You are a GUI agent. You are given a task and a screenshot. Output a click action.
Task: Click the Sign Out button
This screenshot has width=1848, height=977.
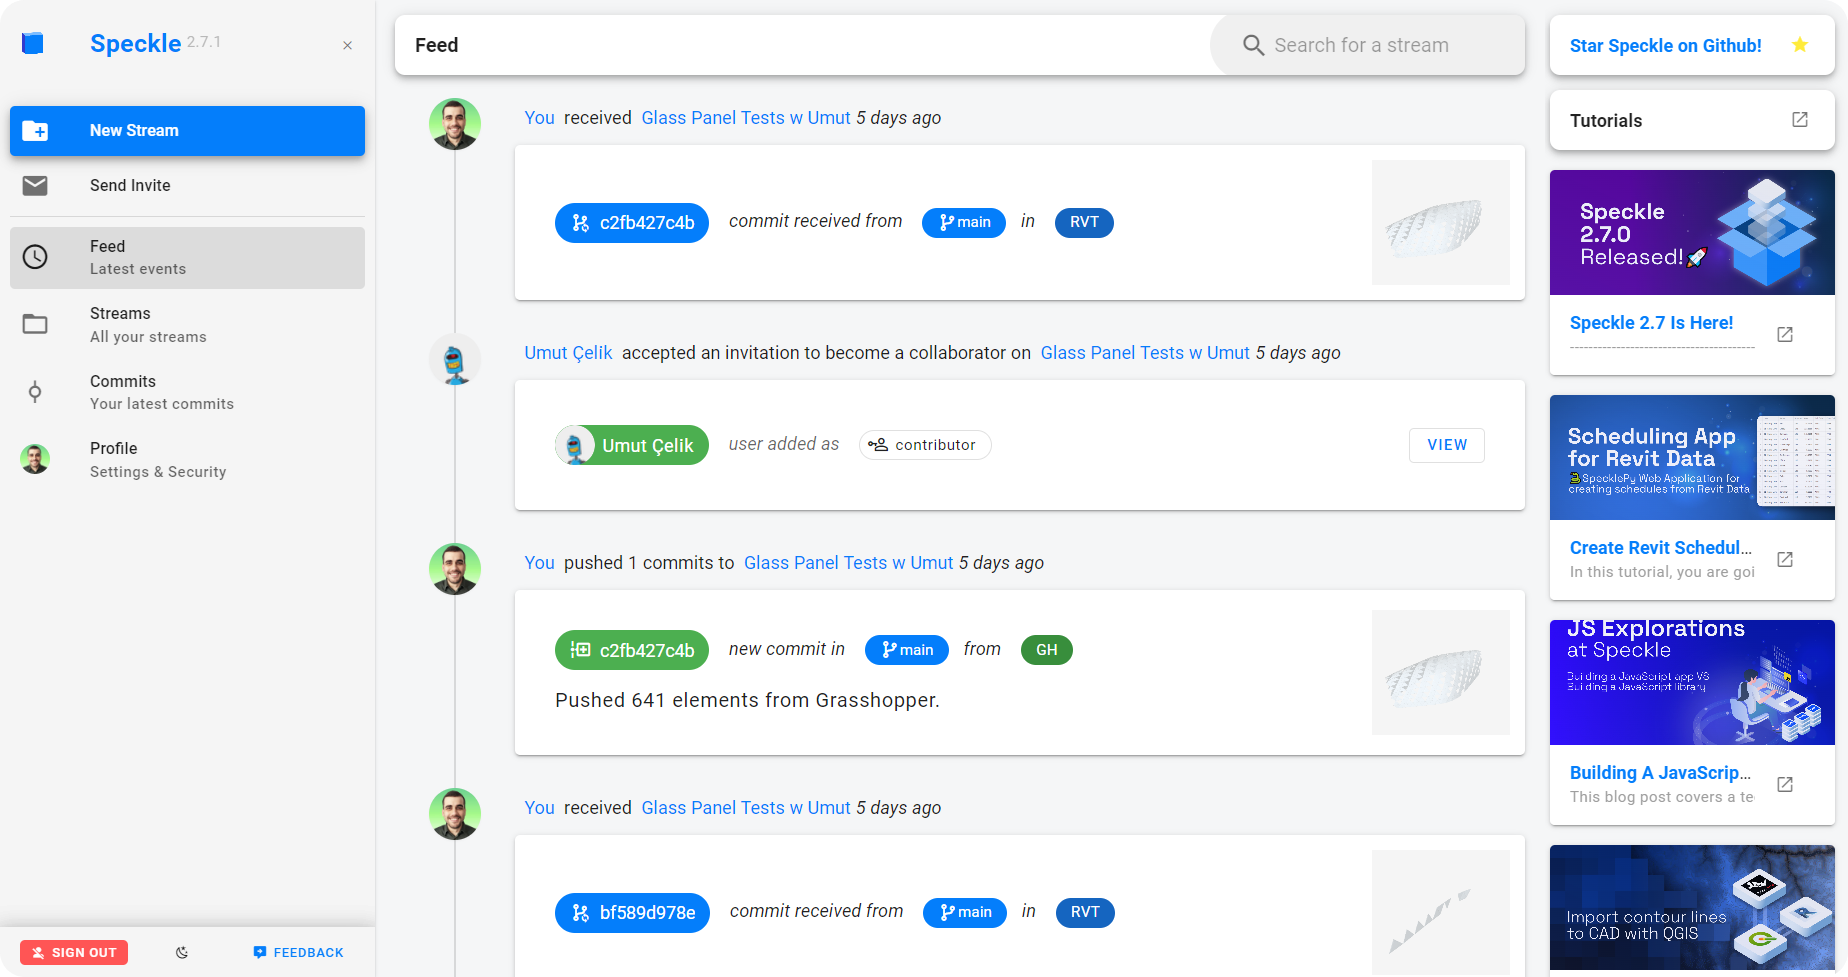(74, 952)
